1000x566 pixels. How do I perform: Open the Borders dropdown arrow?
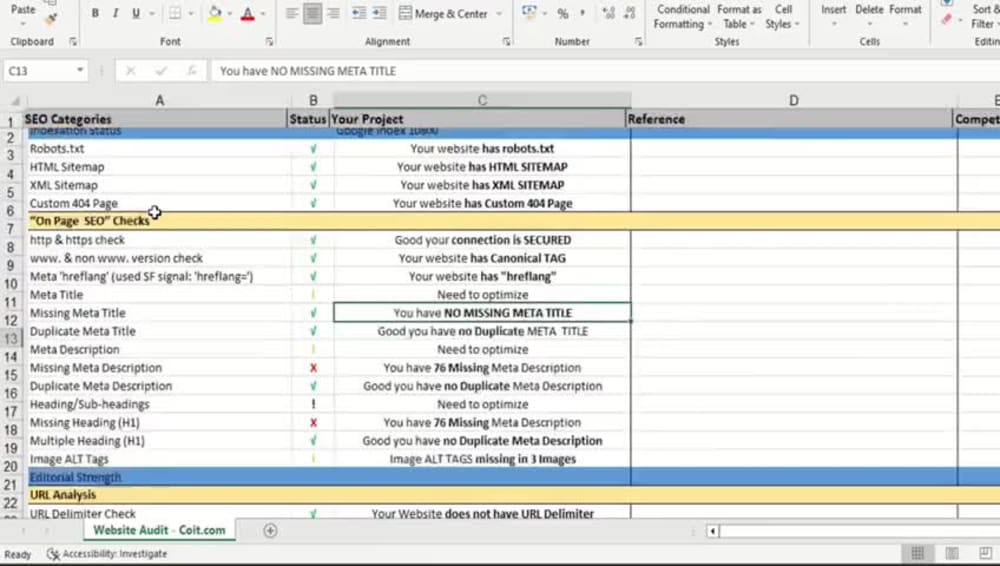191,13
